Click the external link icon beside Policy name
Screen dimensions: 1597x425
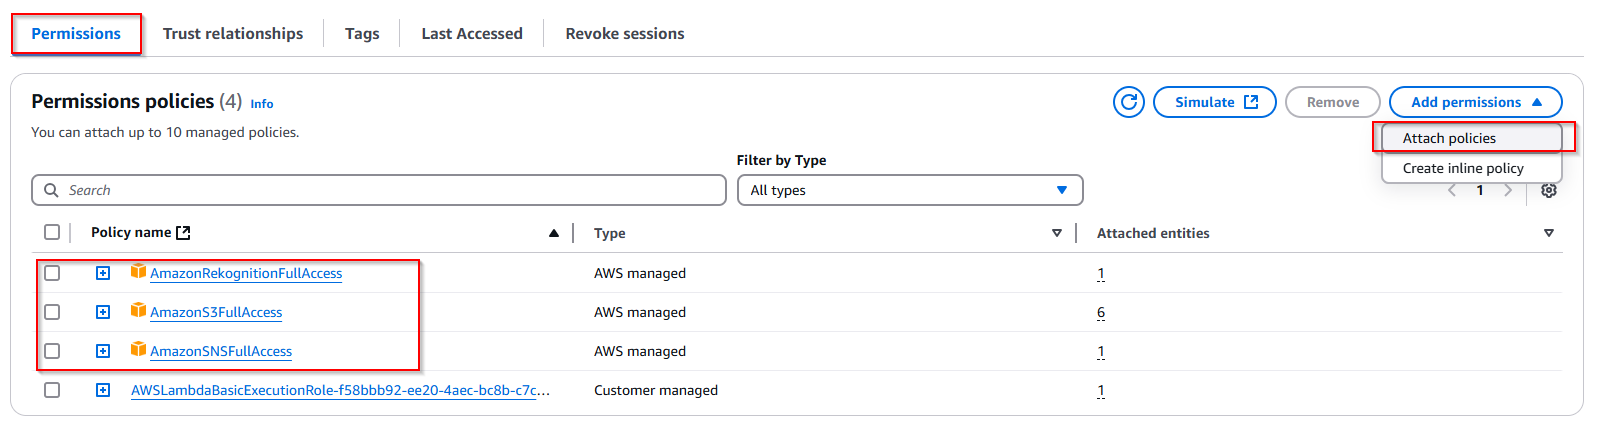183,232
